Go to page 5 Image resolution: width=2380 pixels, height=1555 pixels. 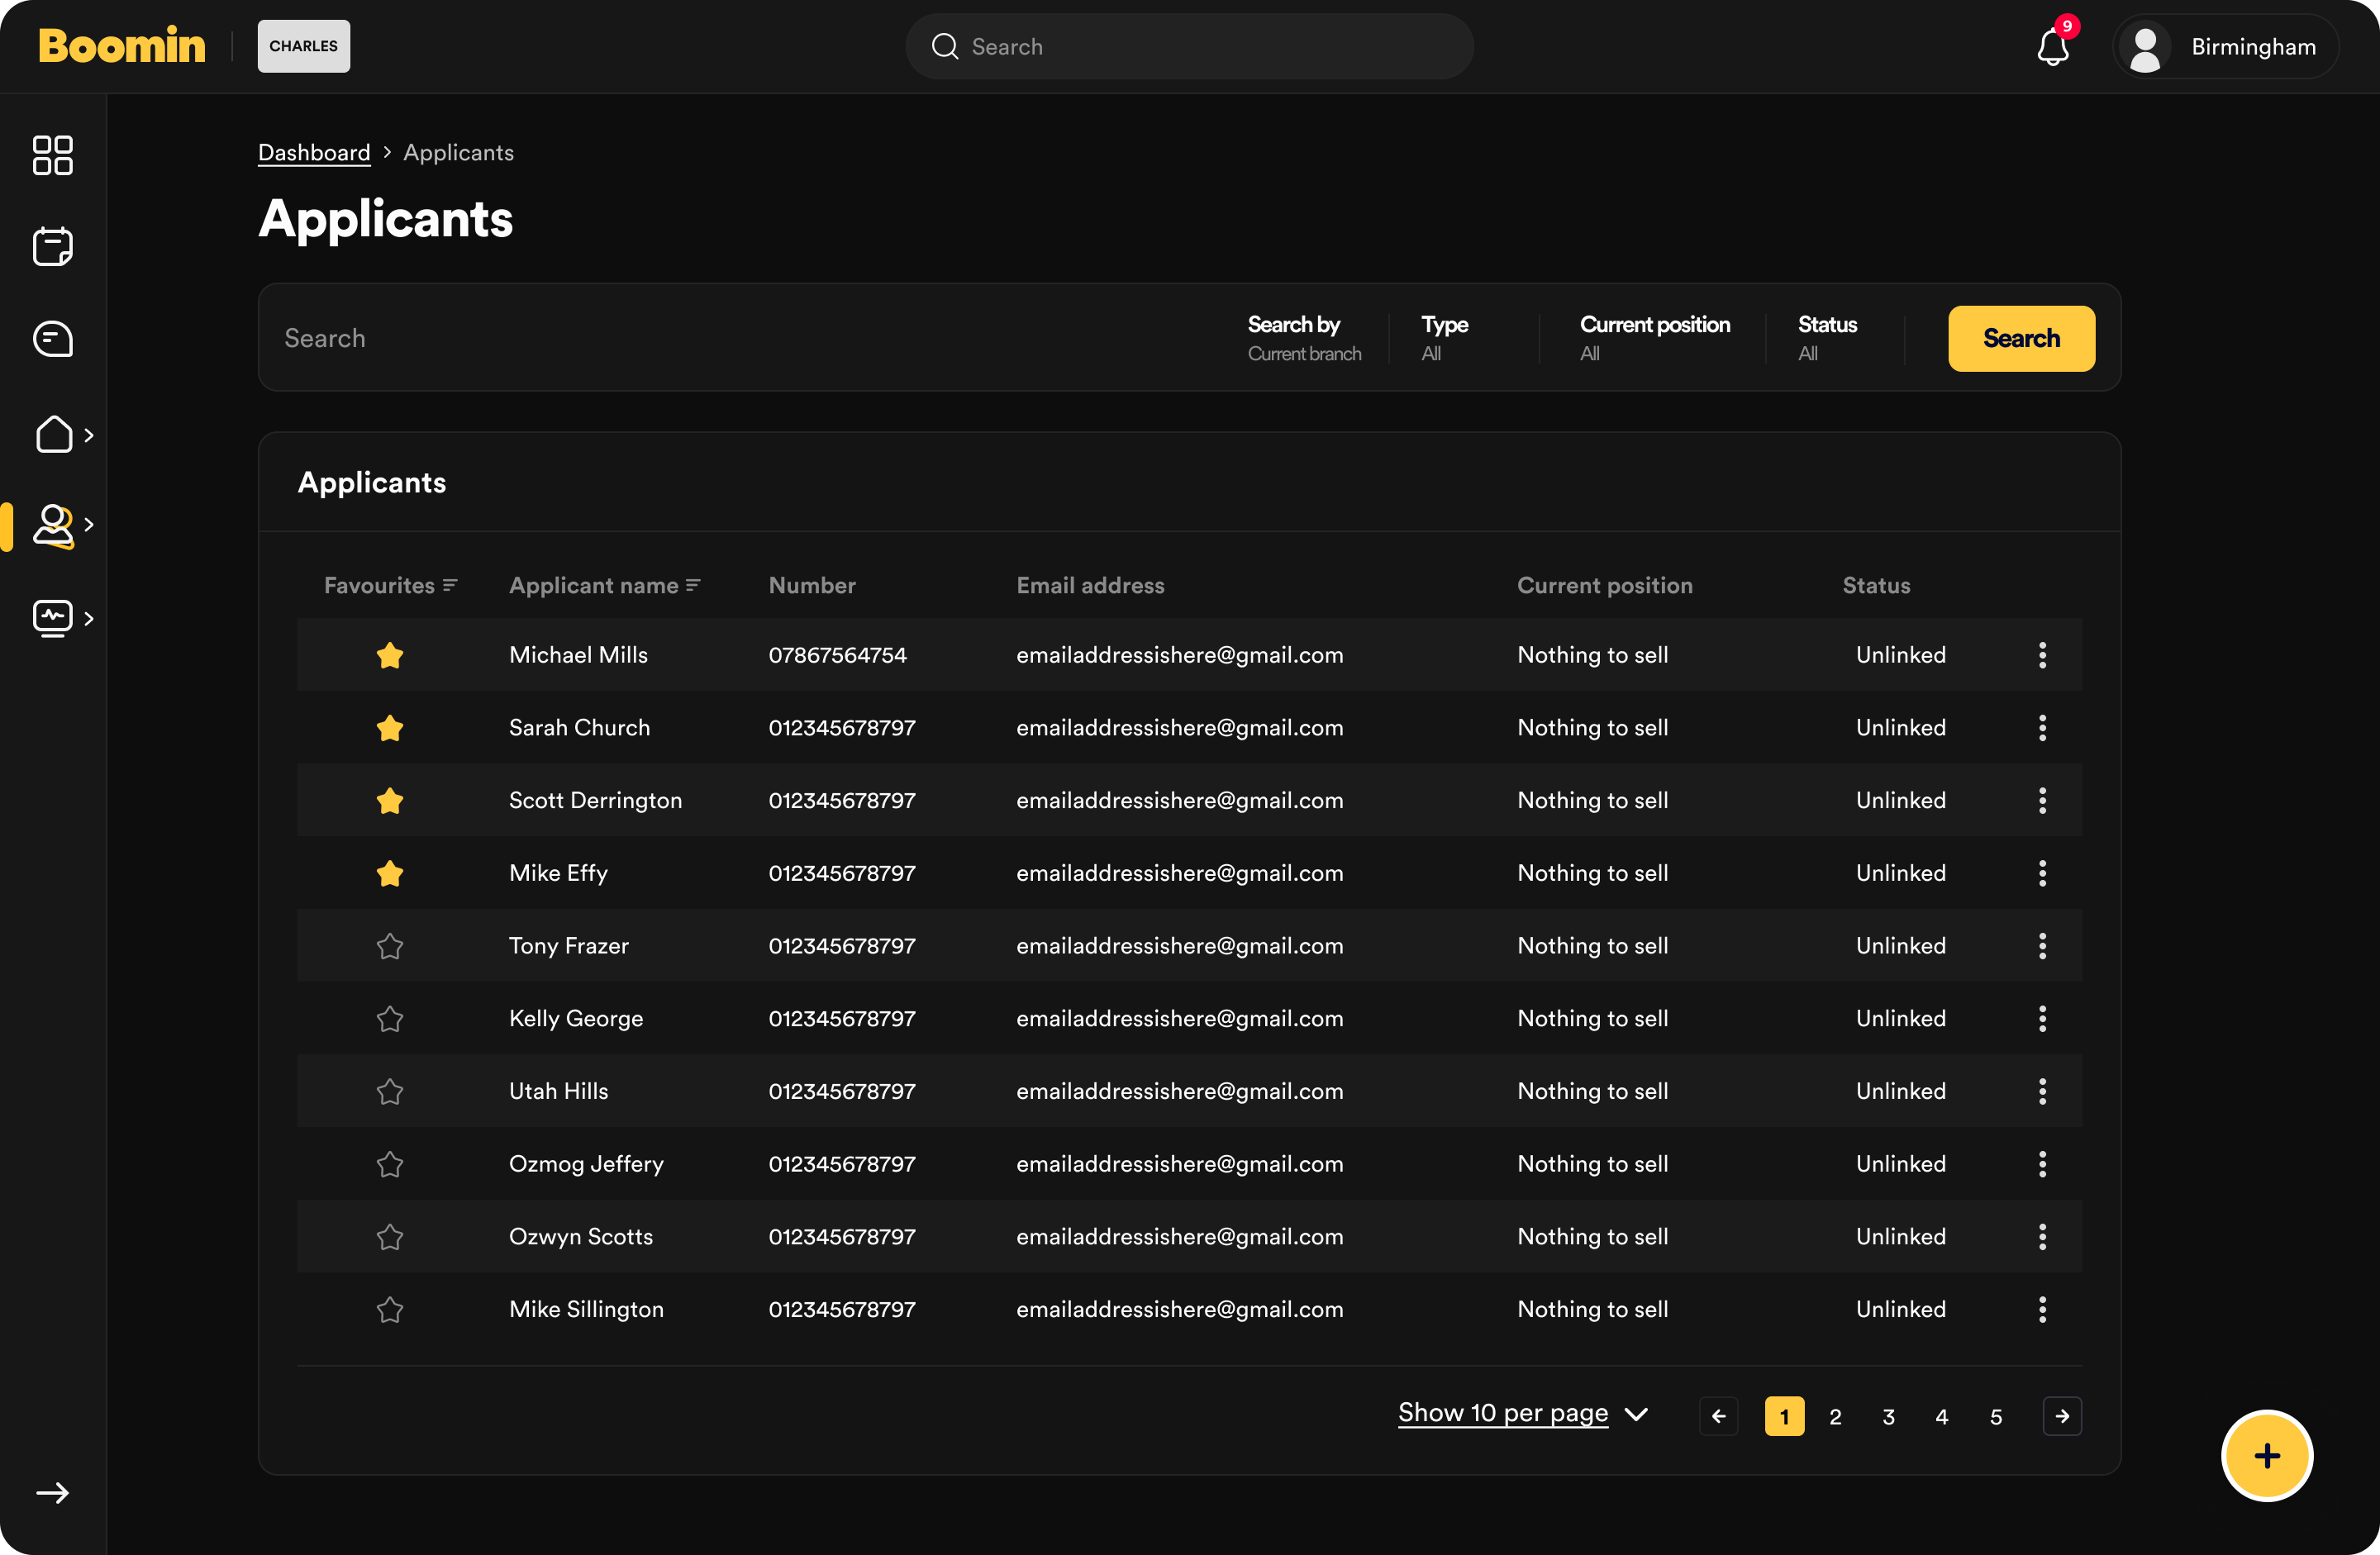pos(1995,1416)
